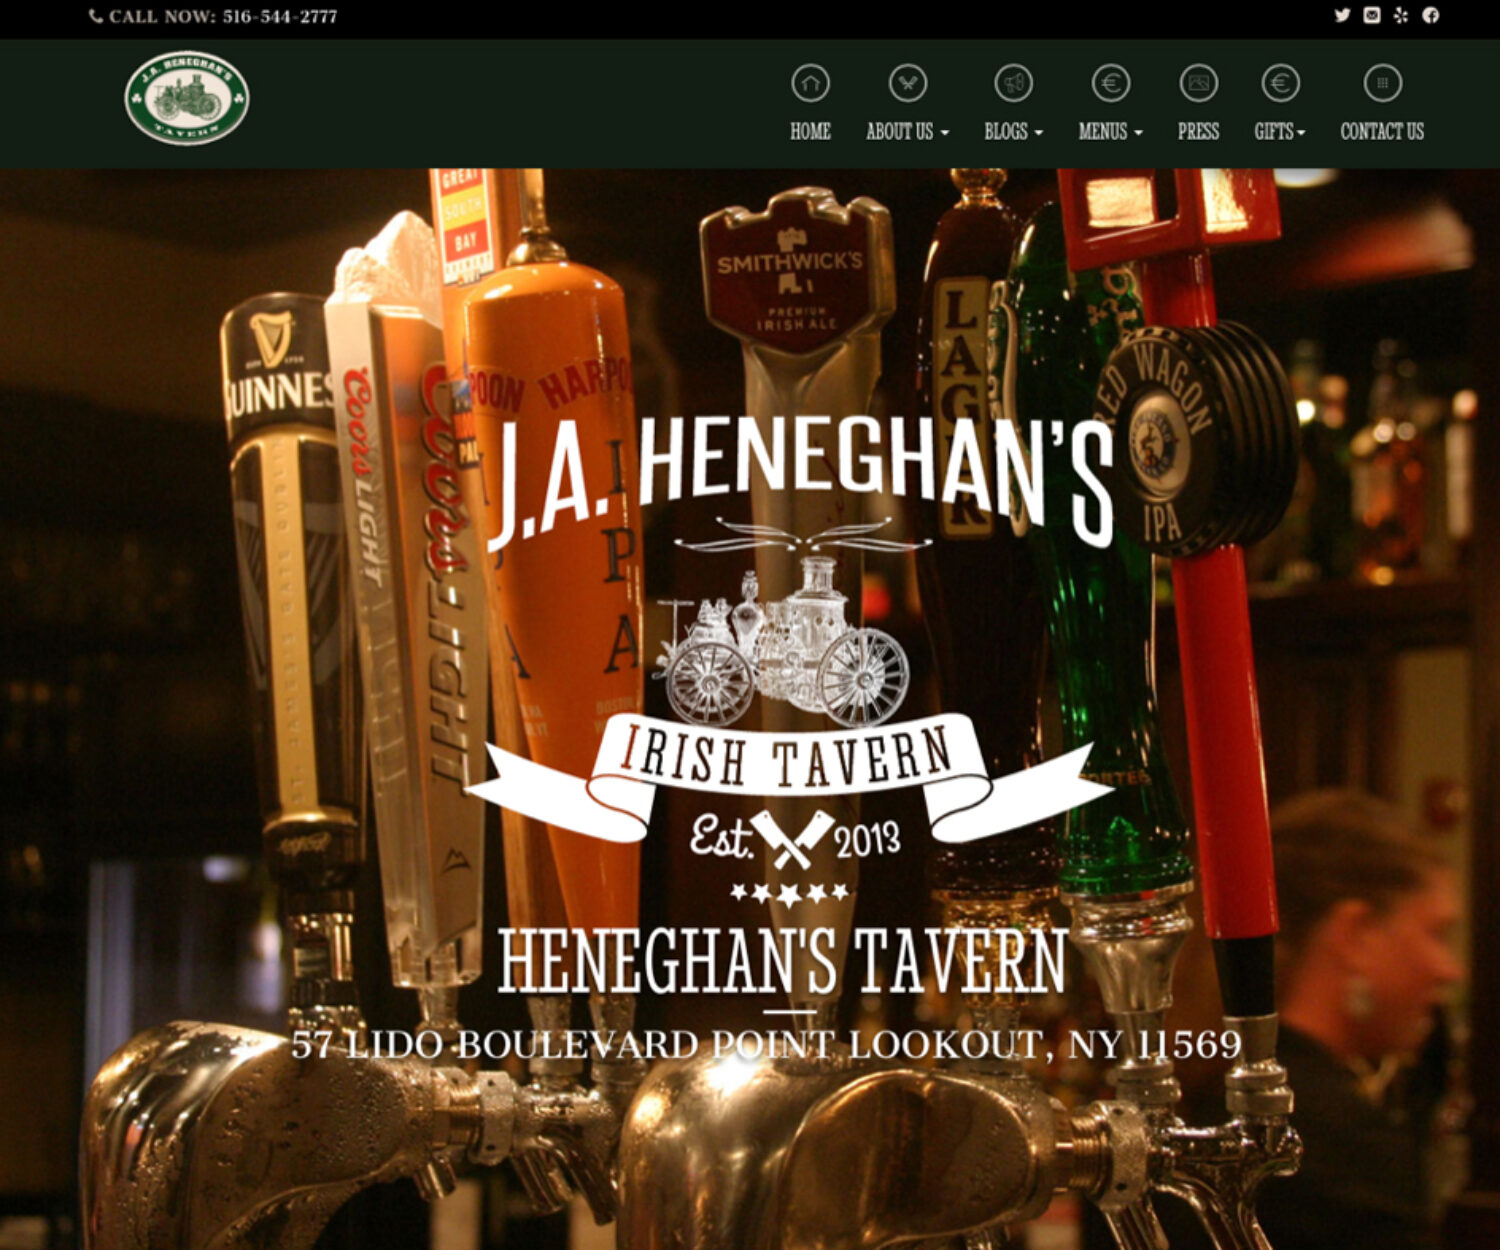1500x1250 pixels.
Task: Open the Gifts dropdown
Action: 1280,132
